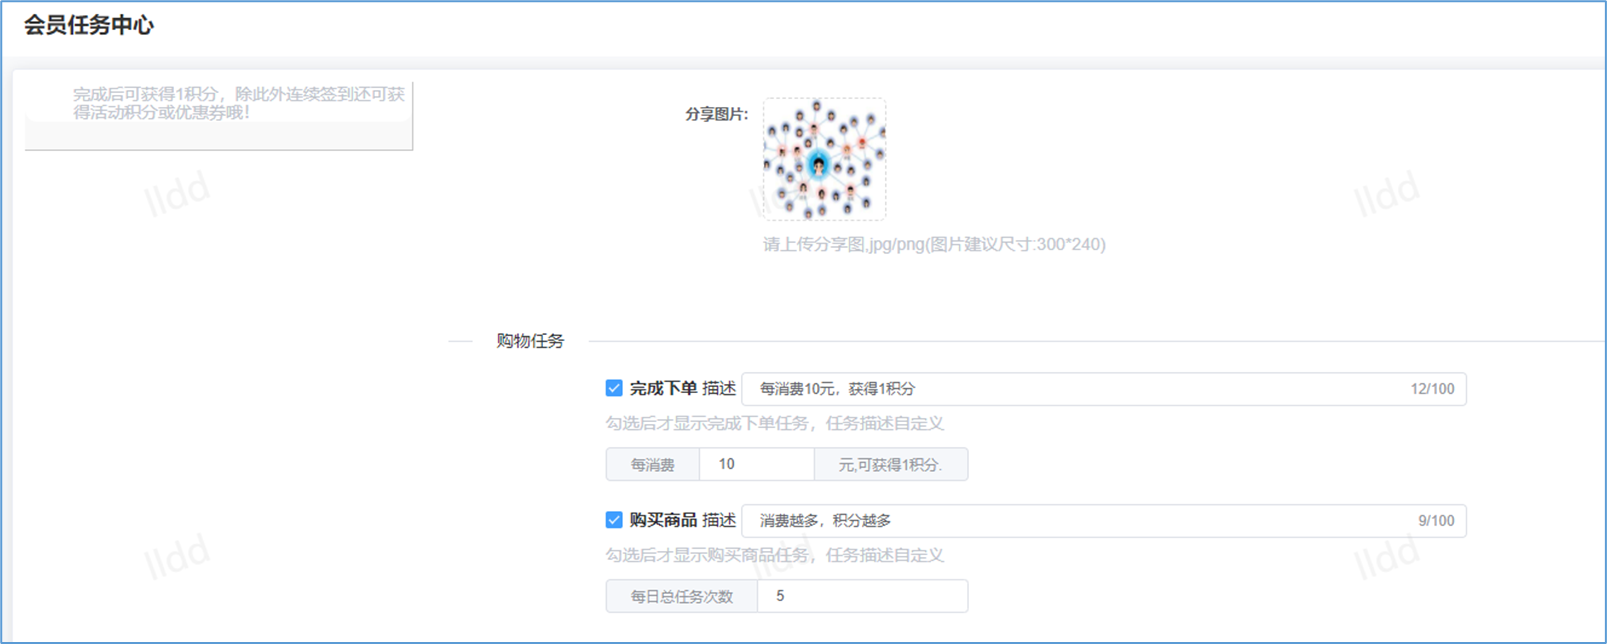The height and width of the screenshot is (644, 1607).
Task: Click the sign-in preview text 完成后可获得1积分
Action: click(239, 103)
